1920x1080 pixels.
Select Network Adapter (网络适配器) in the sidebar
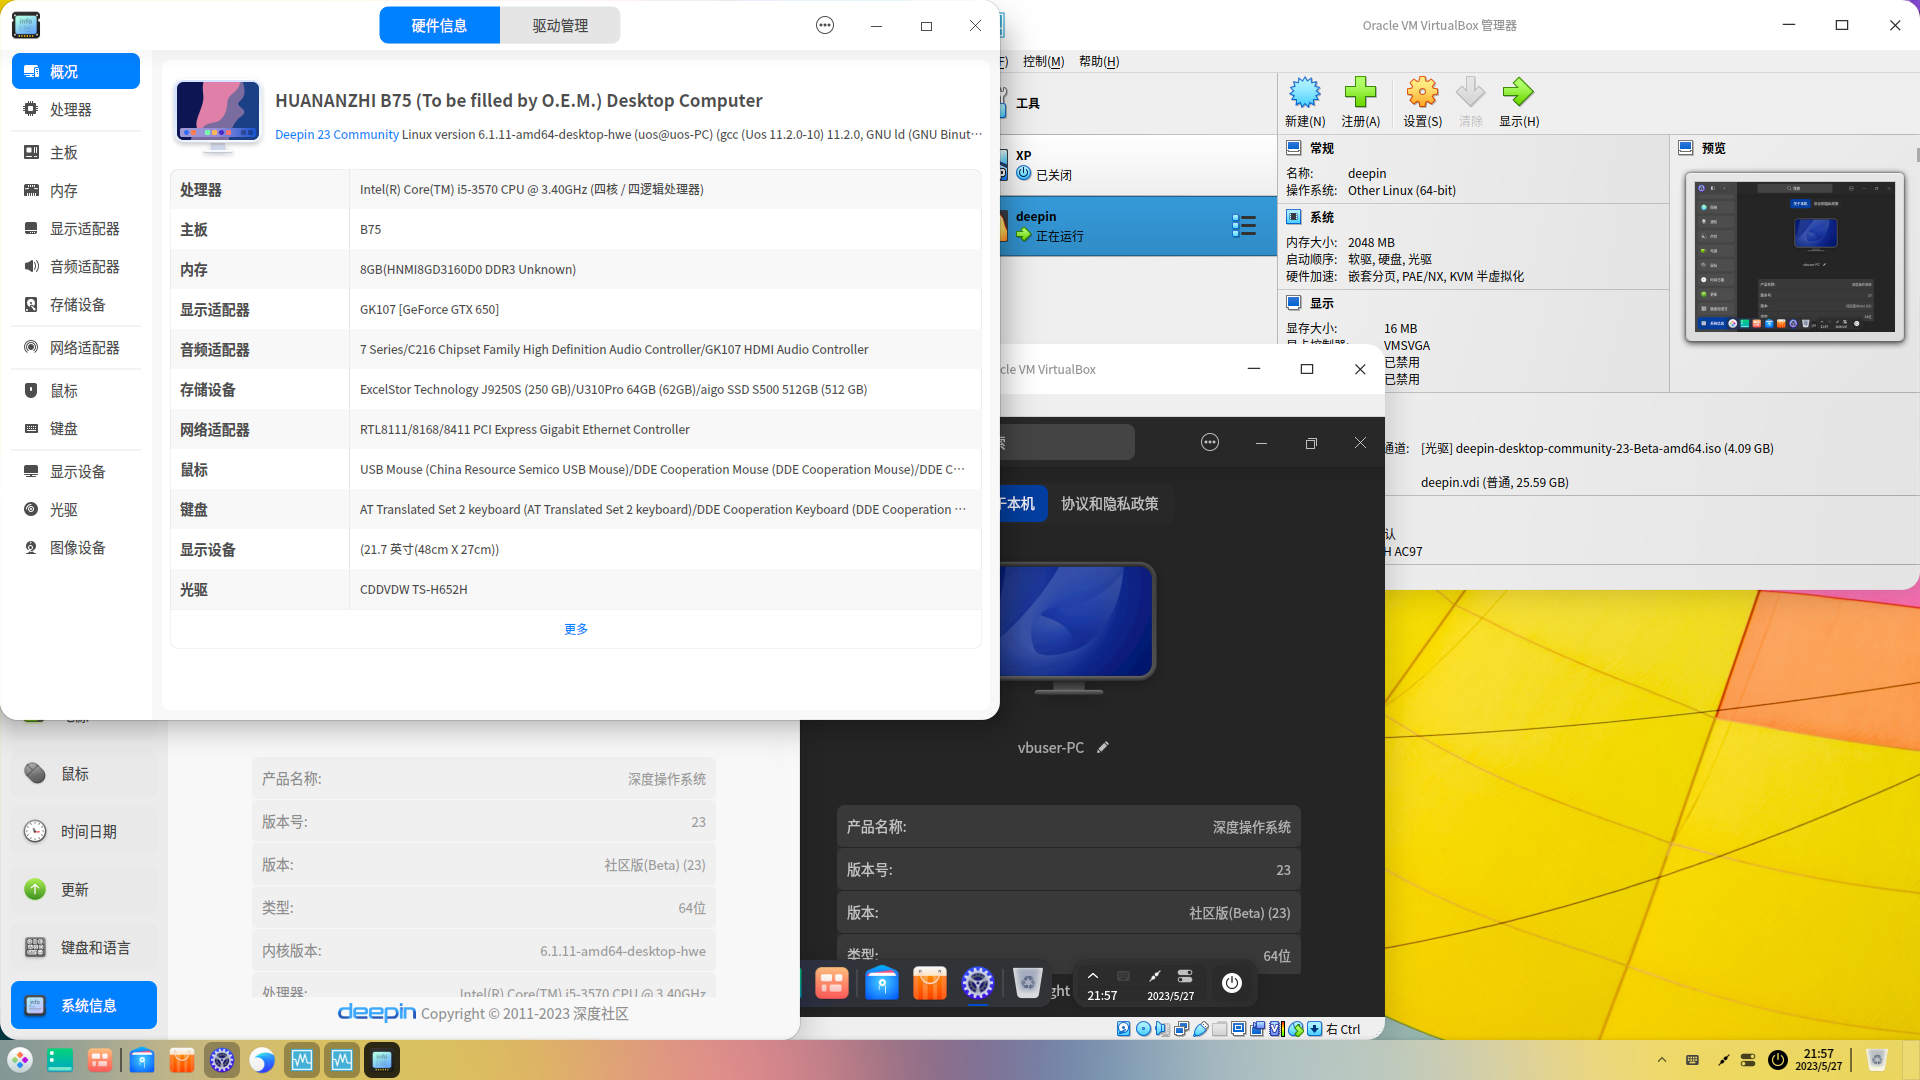pos(84,348)
